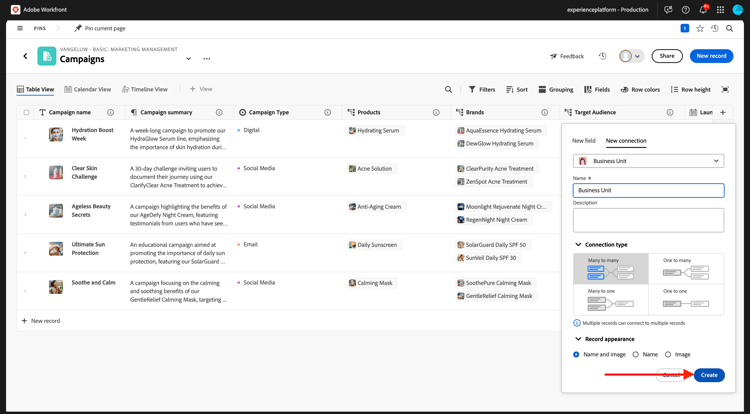
Task: Switch to Timeline View tab
Action: [x=144, y=89]
